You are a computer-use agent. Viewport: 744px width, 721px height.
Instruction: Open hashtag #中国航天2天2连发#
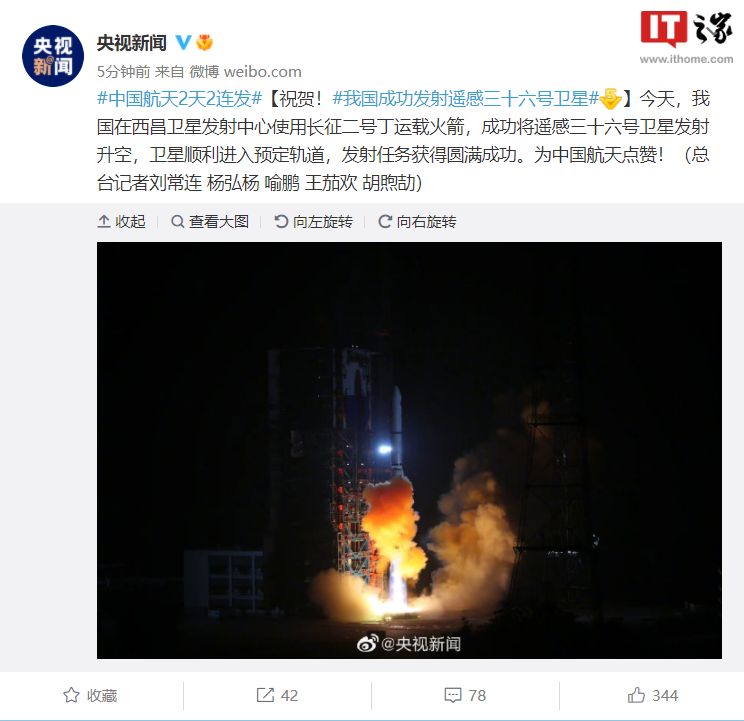pyautogui.click(x=179, y=99)
